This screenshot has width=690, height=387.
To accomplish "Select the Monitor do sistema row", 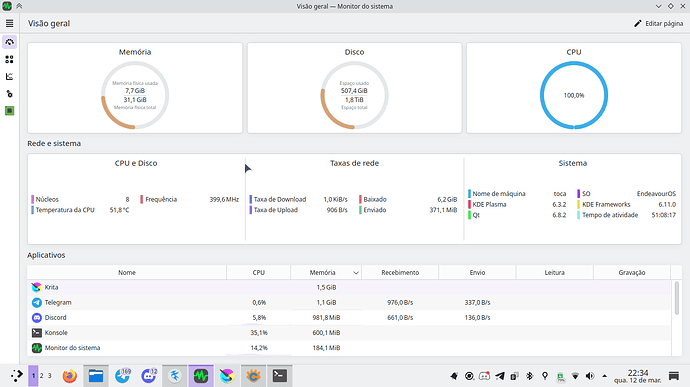I will (349, 348).
